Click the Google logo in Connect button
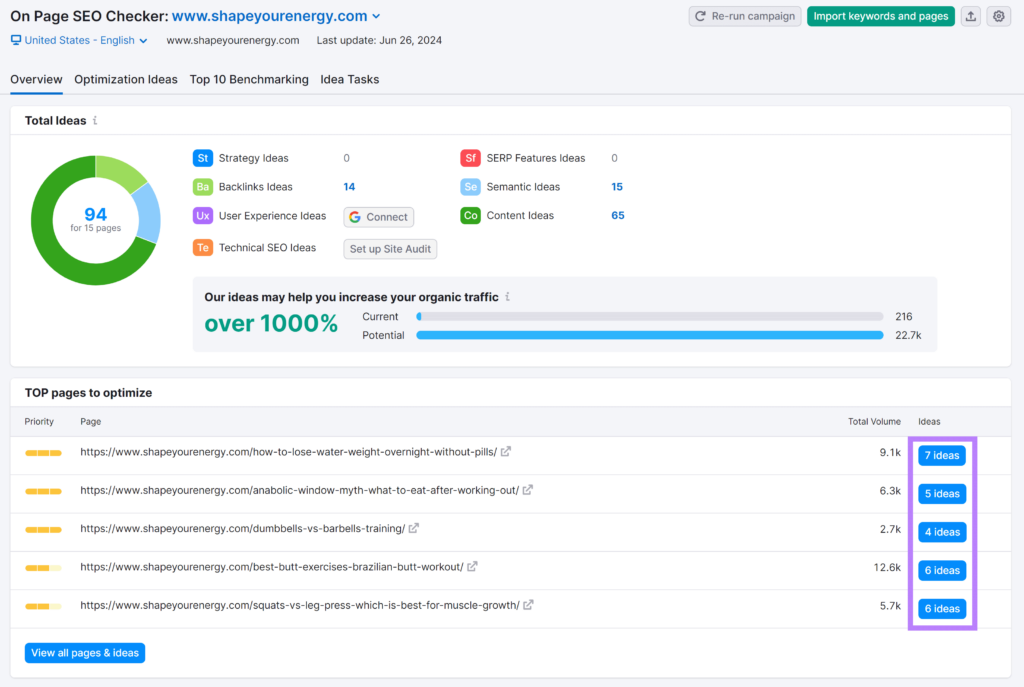Screen dimensions: 1024x687 tap(355, 217)
